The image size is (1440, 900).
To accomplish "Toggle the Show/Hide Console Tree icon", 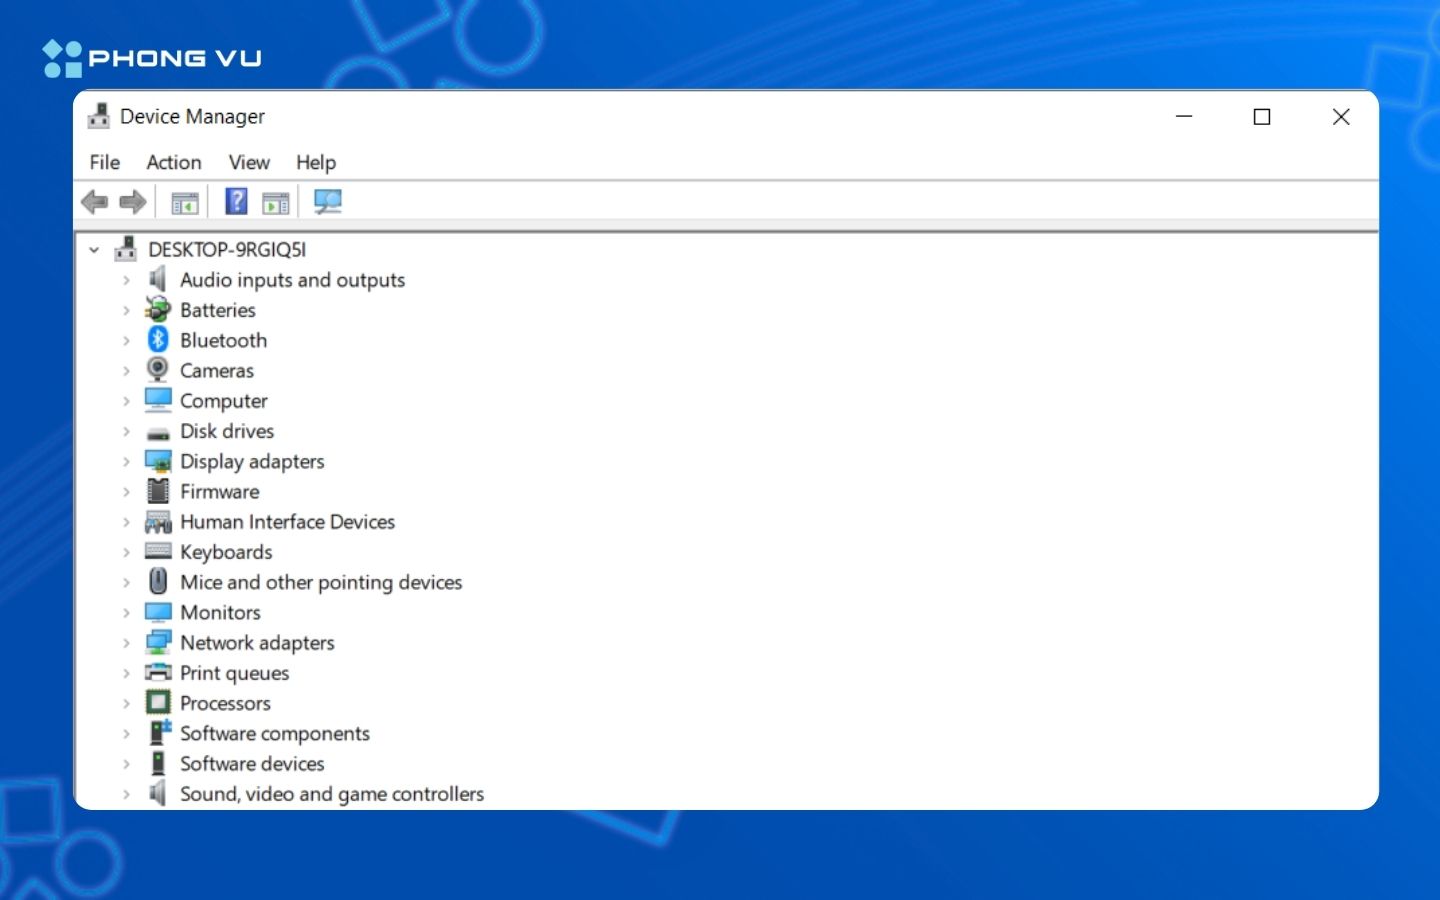I will 184,201.
